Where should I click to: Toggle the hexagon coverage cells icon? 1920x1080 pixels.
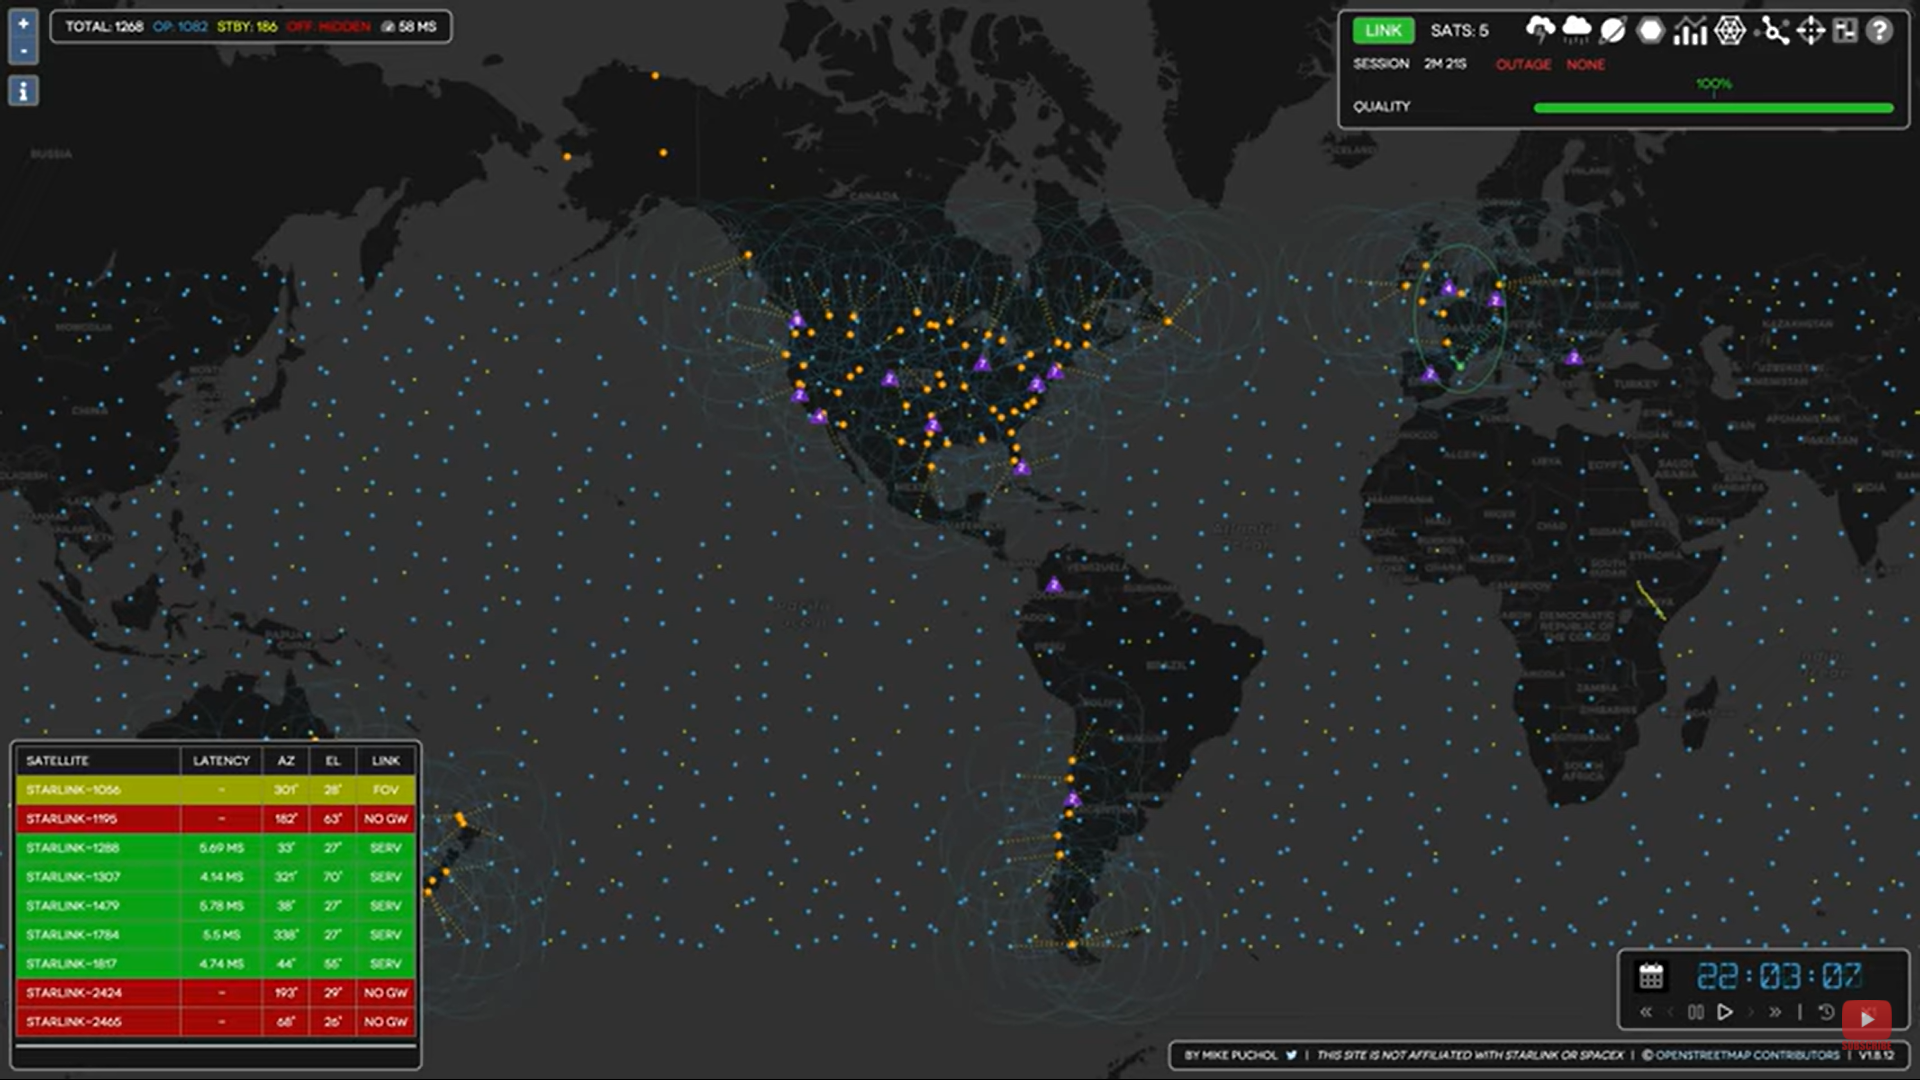click(1650, 30)
